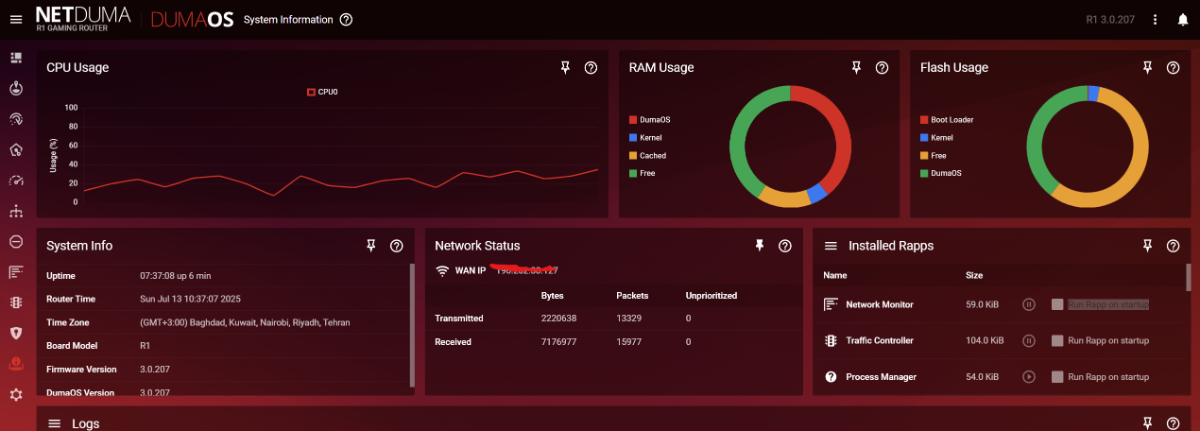The image size is (1200, 431).
Task: Toggle DumaOS in Flash Usage legend
Action: coord(940,174)
